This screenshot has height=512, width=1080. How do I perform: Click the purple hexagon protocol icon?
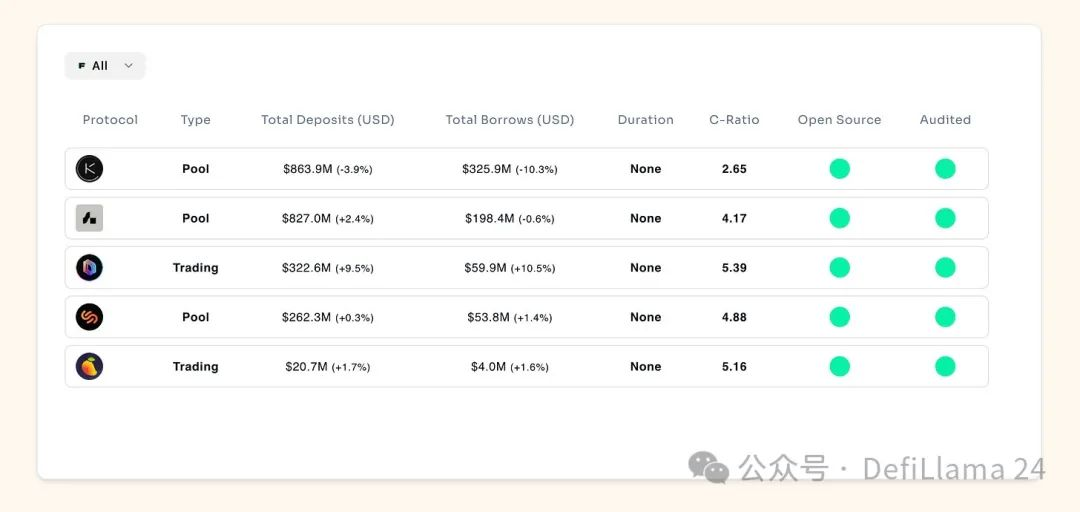90,268
